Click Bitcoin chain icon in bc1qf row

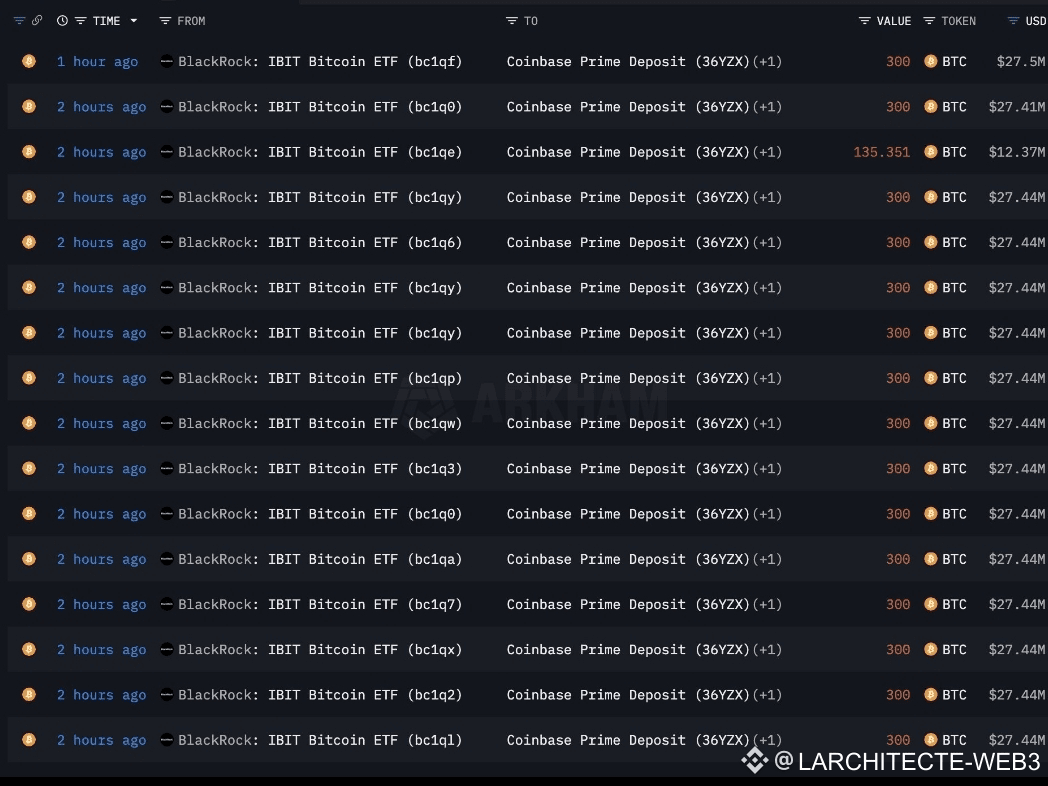pyautogui.click(x=29, y=61)
